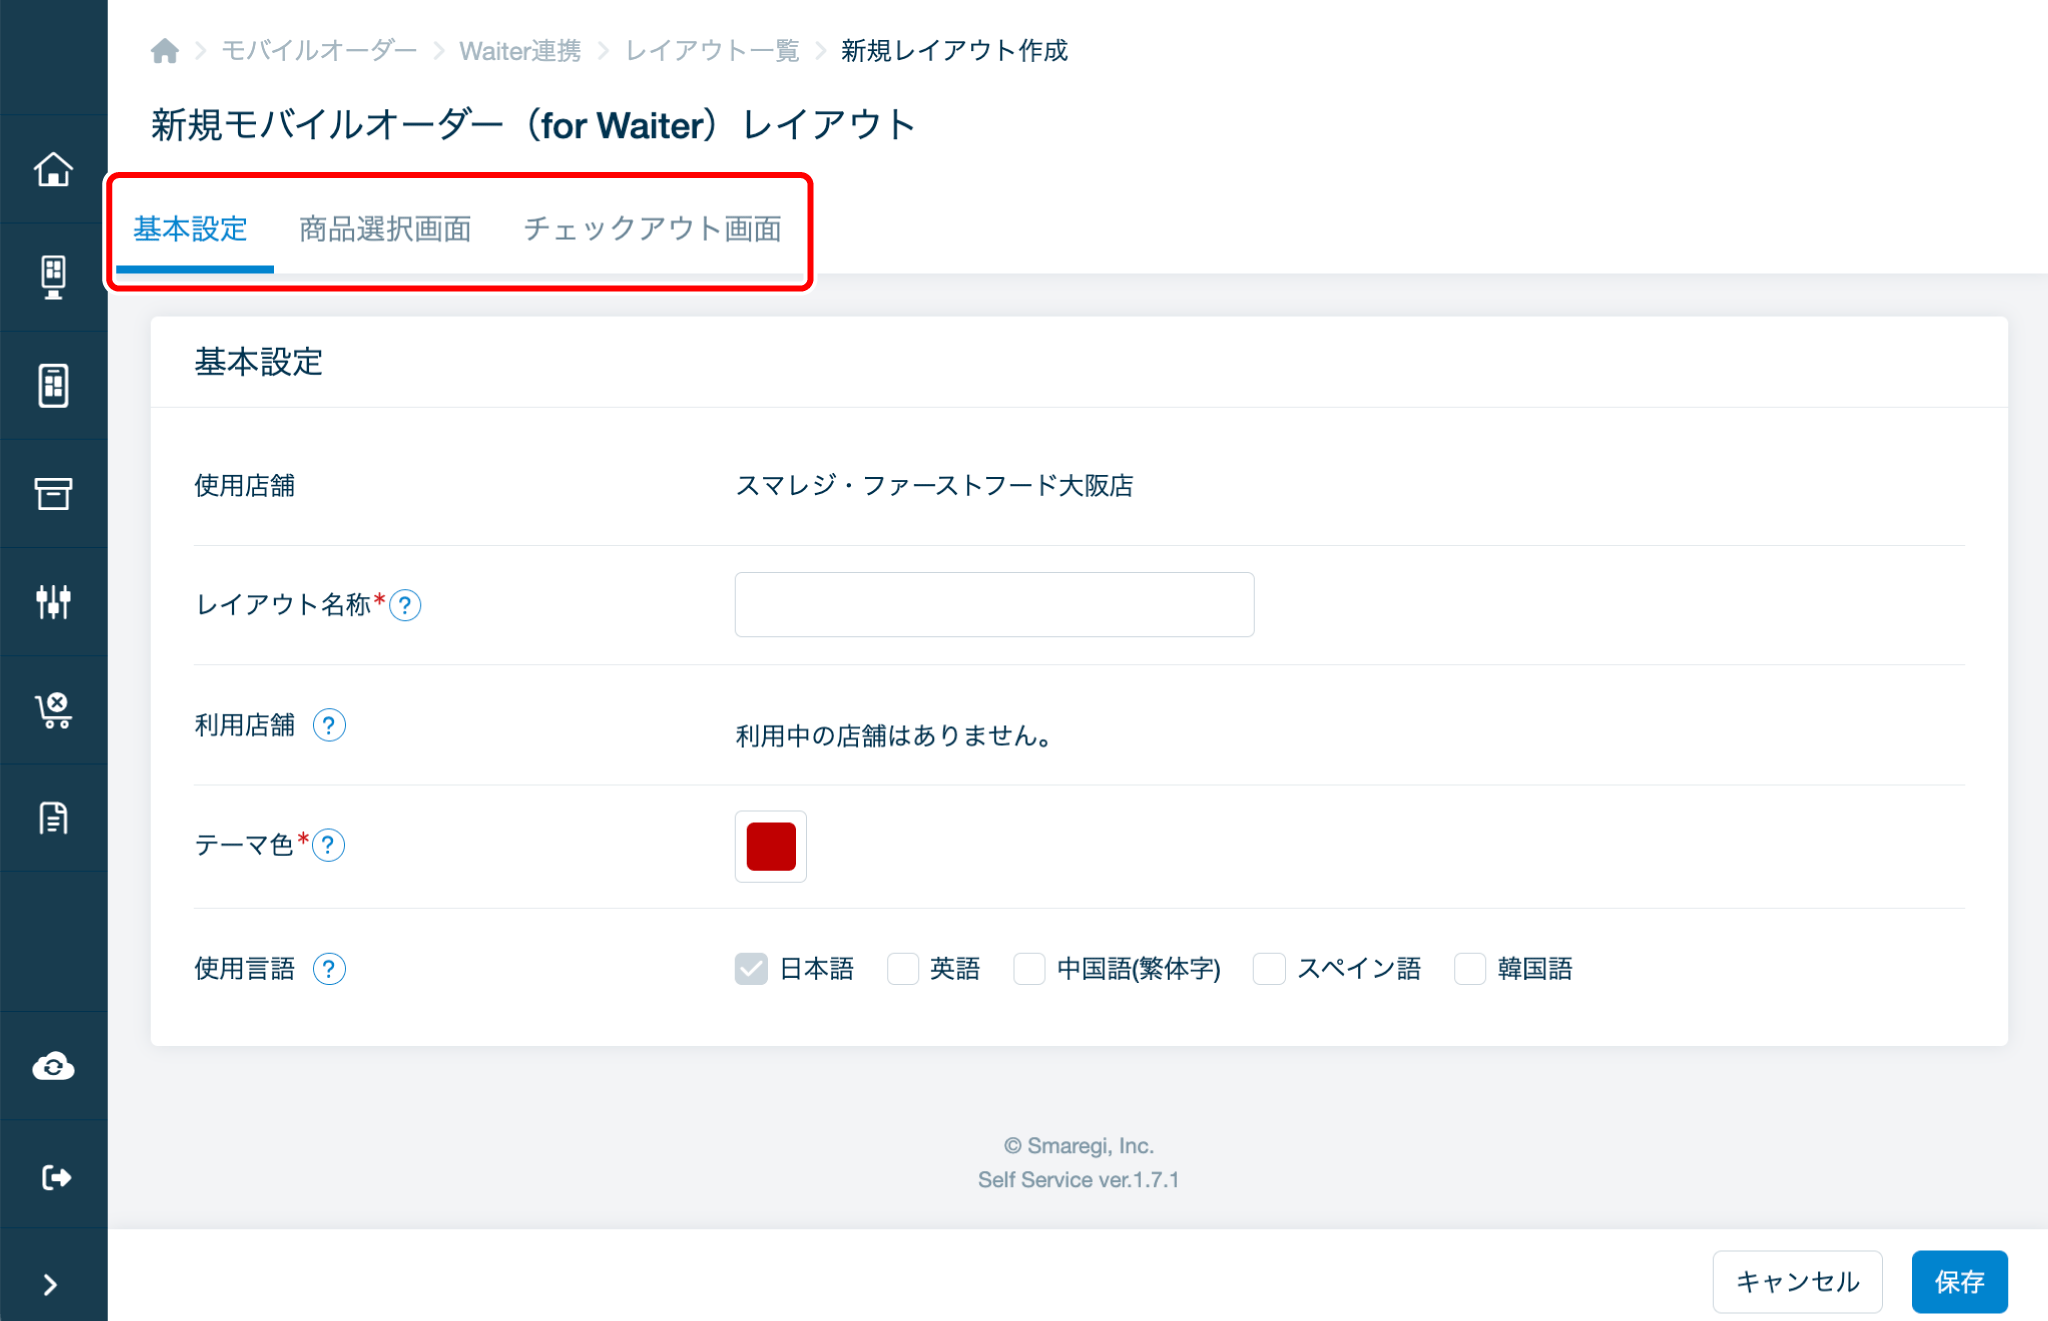The width and height of the screenshot is (2048, 1321).
Task: Switch to 商品選択画面 tab
Action: pos(385,229)
